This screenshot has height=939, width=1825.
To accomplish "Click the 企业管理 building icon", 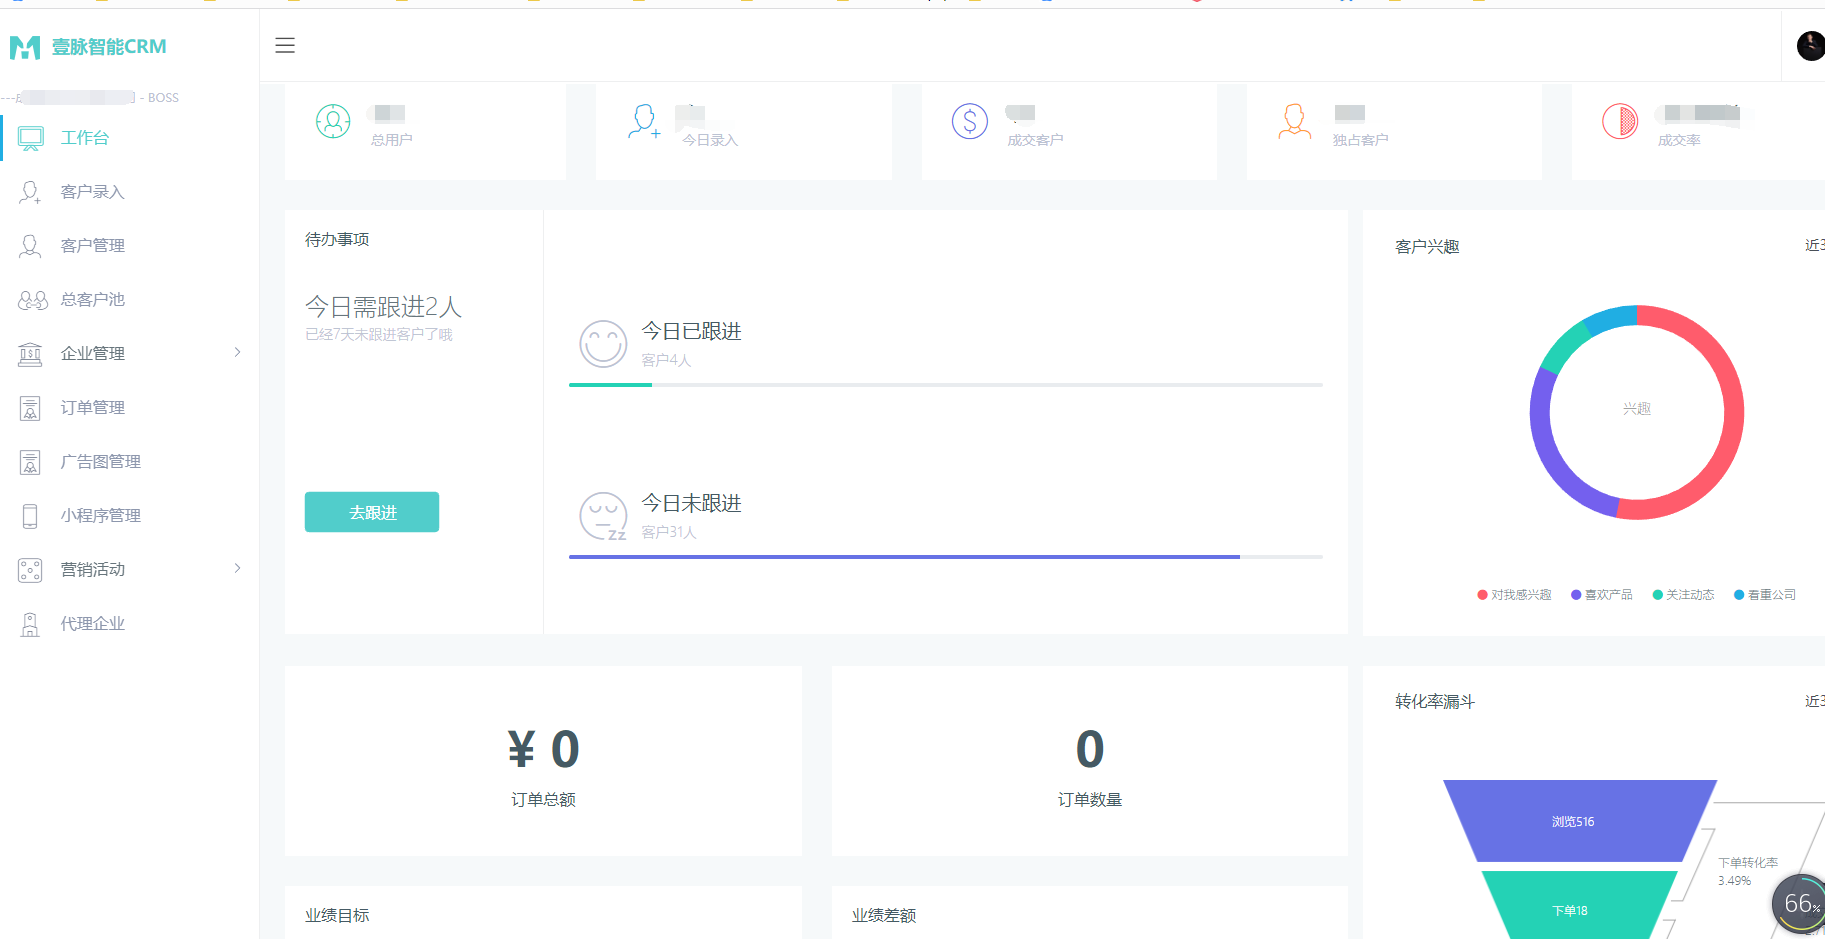I will (x=31, y=354).
